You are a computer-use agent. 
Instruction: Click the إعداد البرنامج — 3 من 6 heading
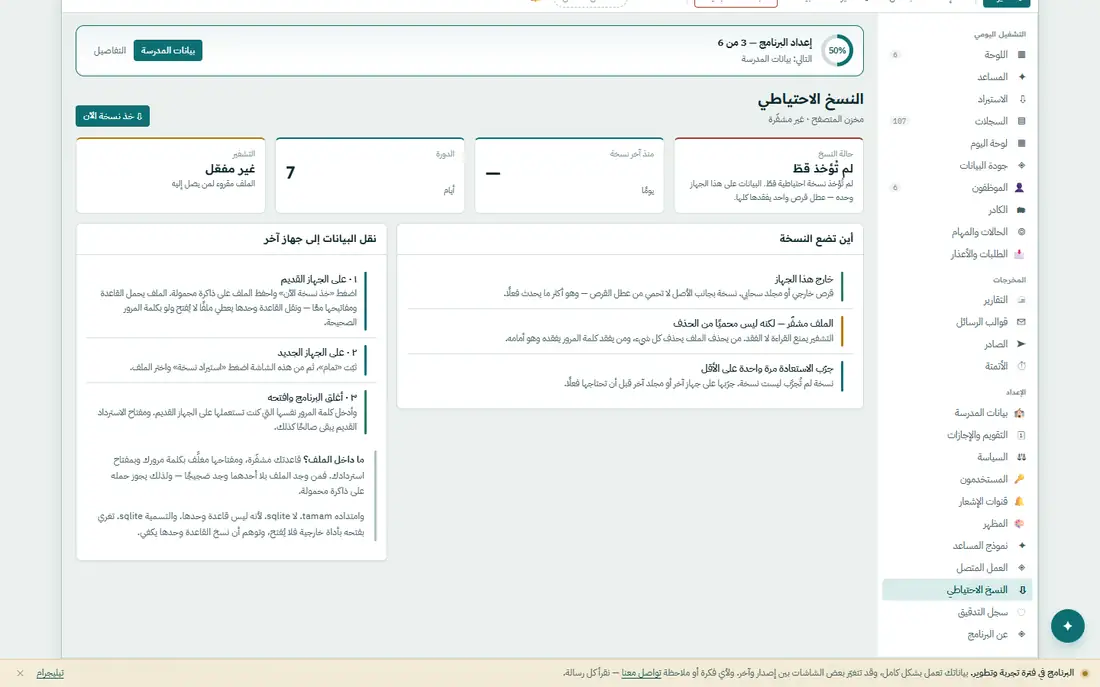pyautogui.click(x=764, y=43)
